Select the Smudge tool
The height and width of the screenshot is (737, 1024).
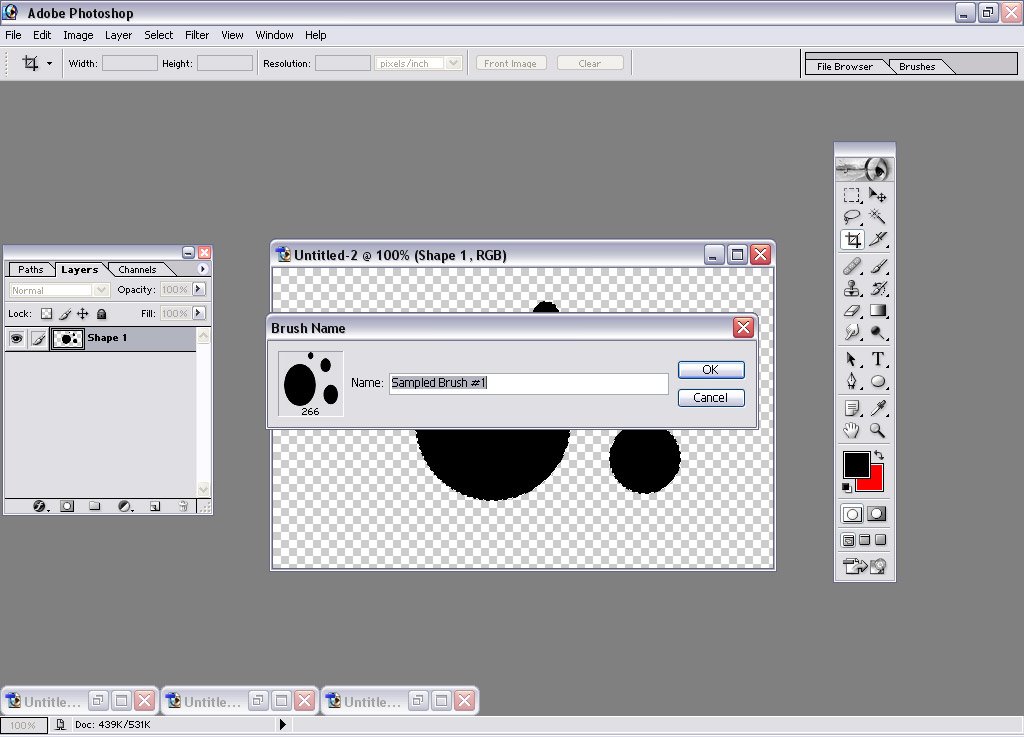[x=852, y=333]
